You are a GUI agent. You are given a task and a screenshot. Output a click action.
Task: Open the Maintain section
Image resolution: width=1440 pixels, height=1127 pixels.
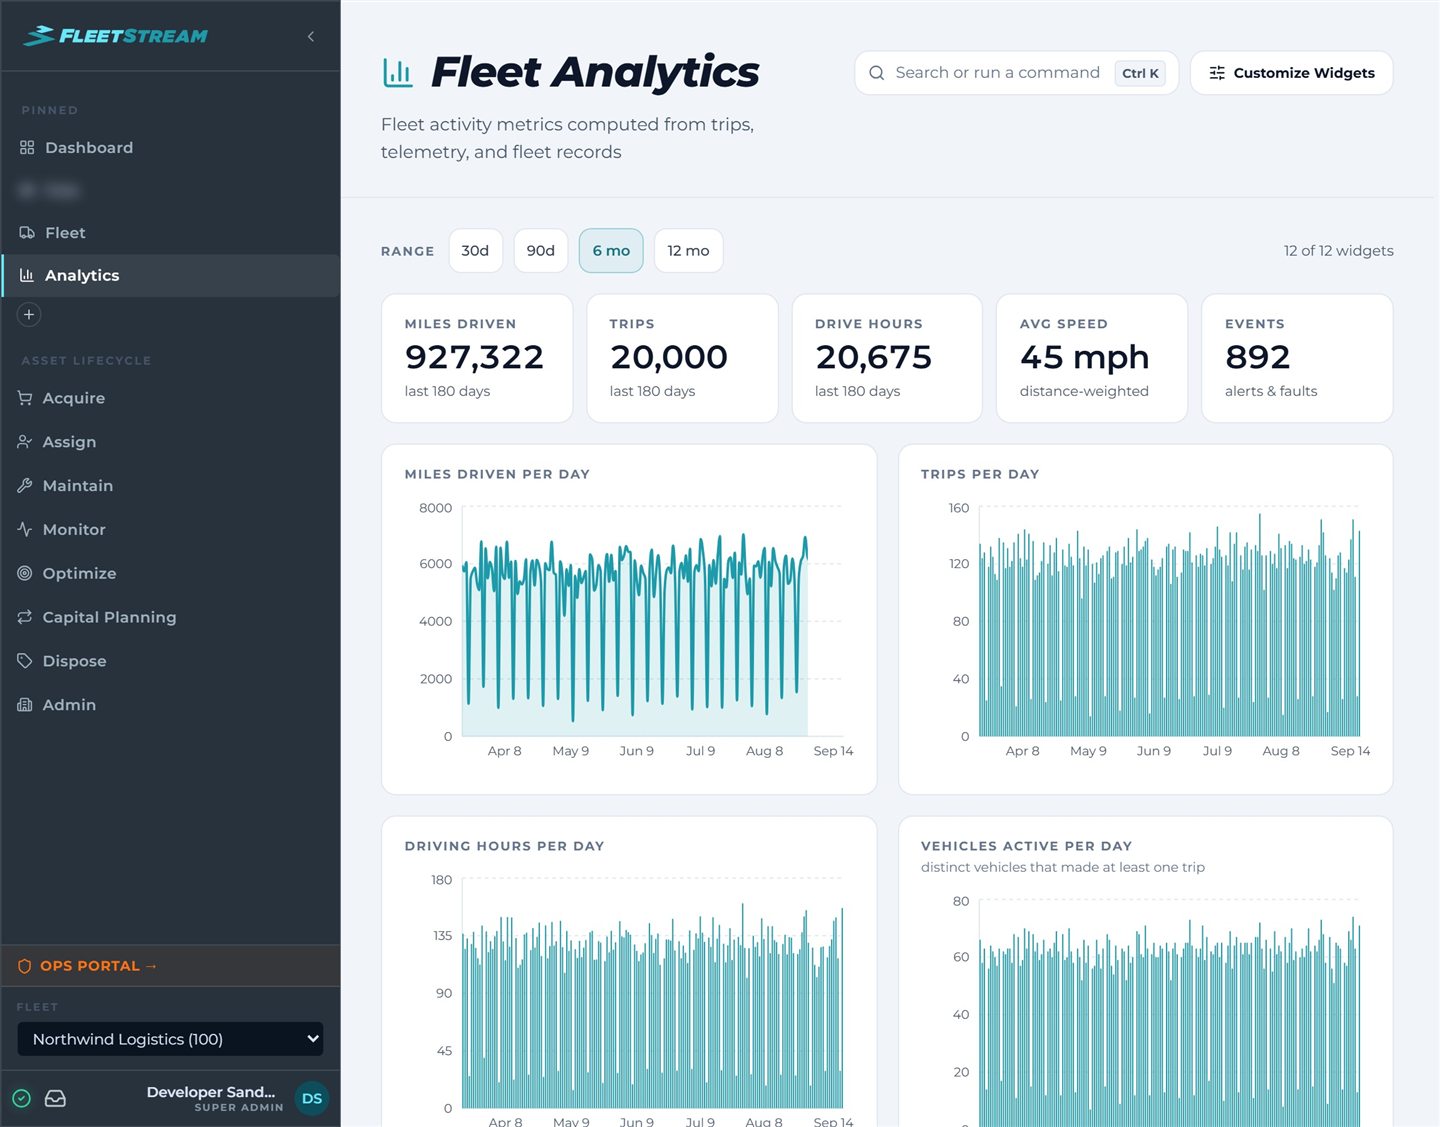(170, 486)
